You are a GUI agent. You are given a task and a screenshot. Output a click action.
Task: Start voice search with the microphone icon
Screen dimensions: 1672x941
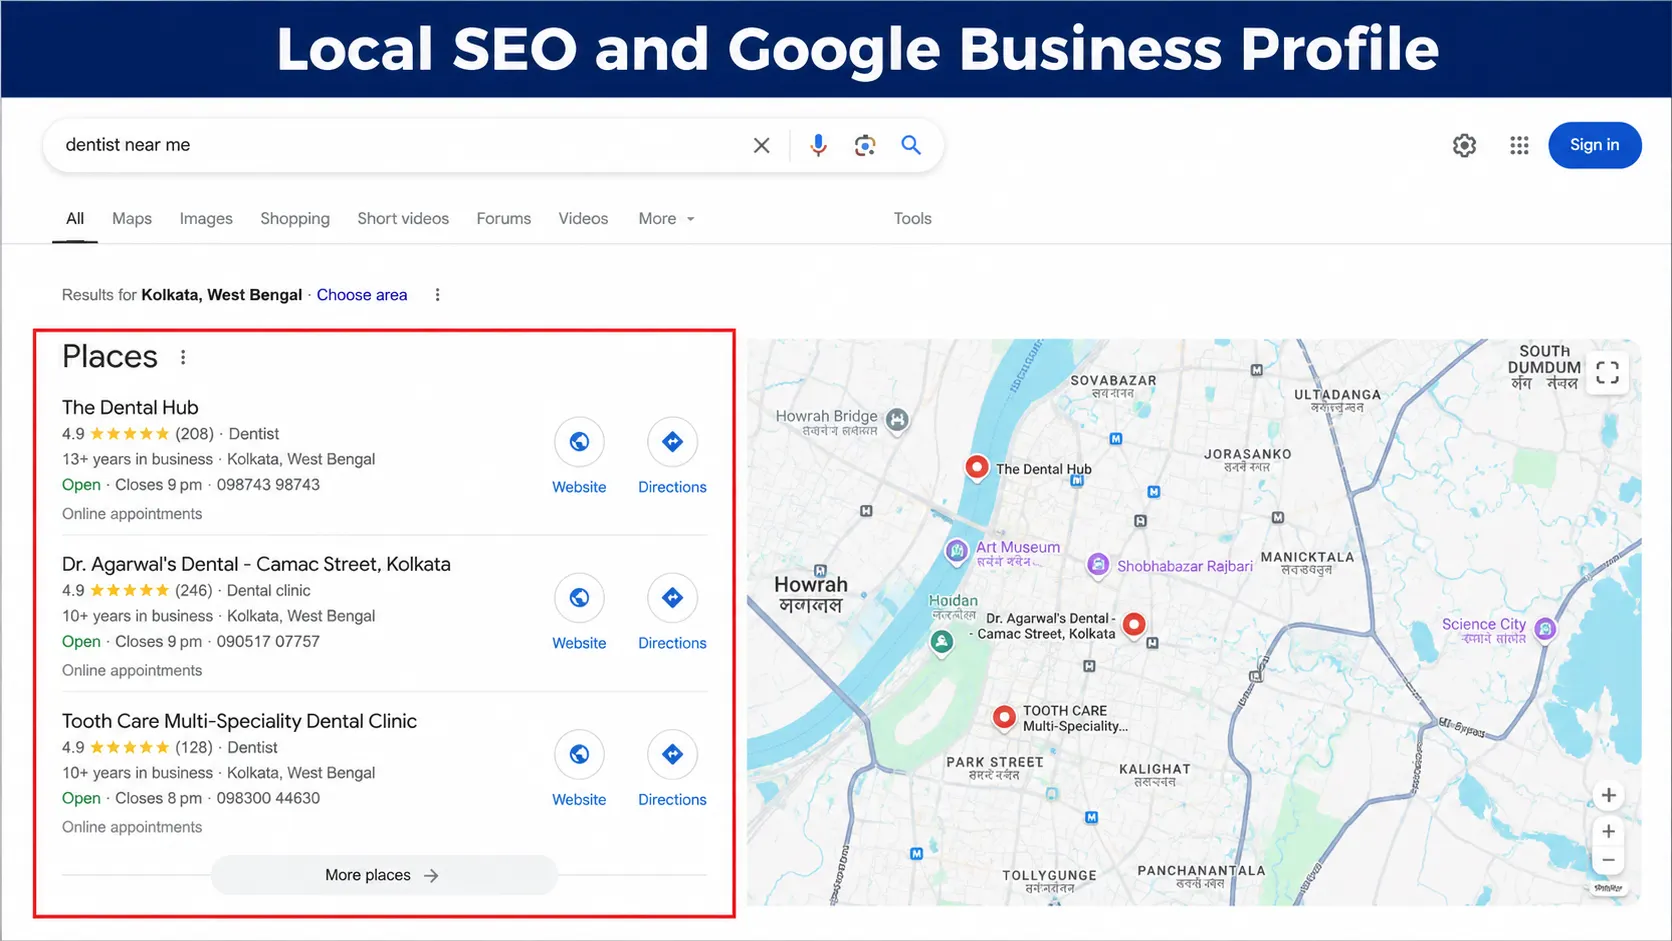[x=818, y=145]
